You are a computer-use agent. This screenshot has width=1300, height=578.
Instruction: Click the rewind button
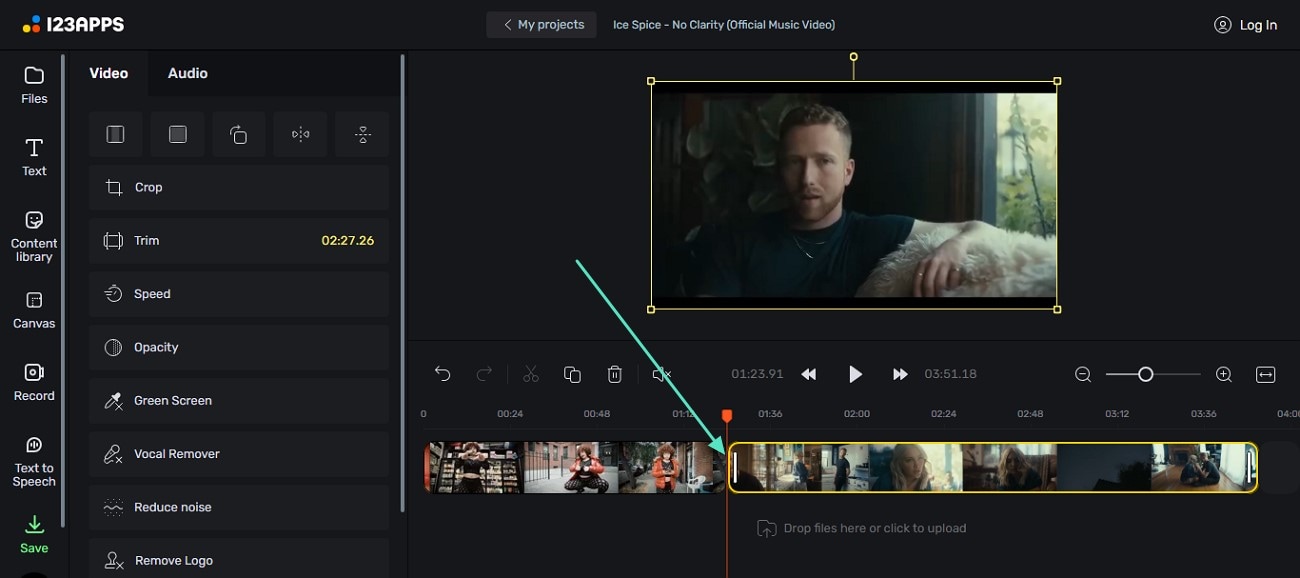pos(809,374)
